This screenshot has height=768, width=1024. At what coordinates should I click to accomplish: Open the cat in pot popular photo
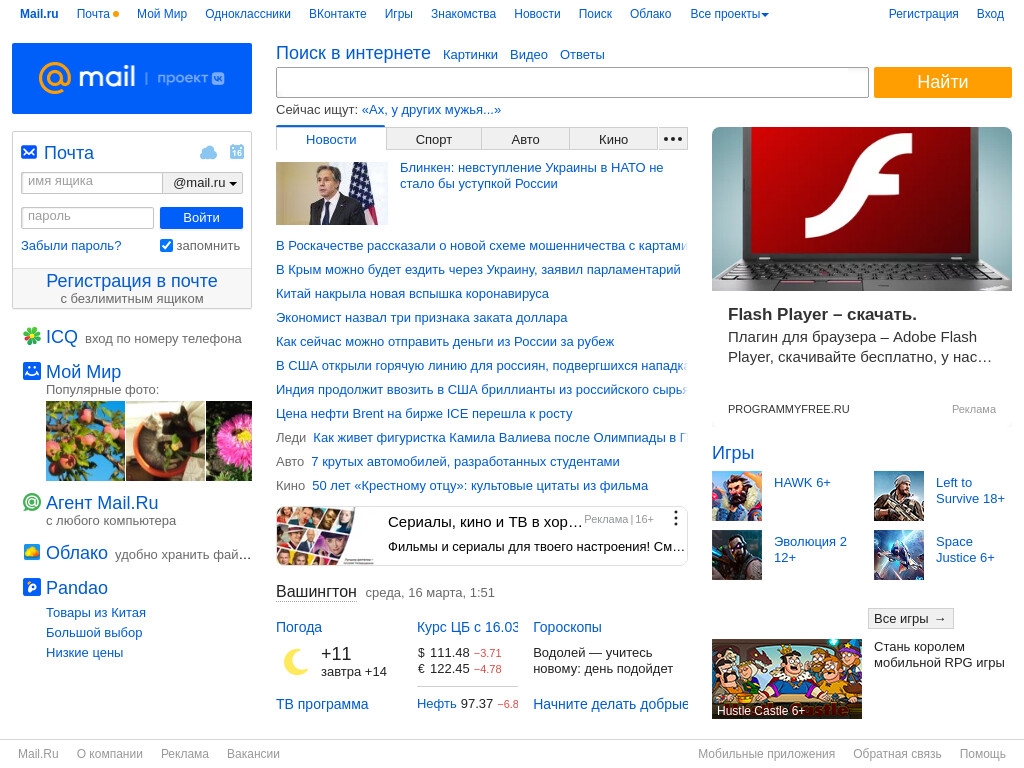tap(165, 441)
